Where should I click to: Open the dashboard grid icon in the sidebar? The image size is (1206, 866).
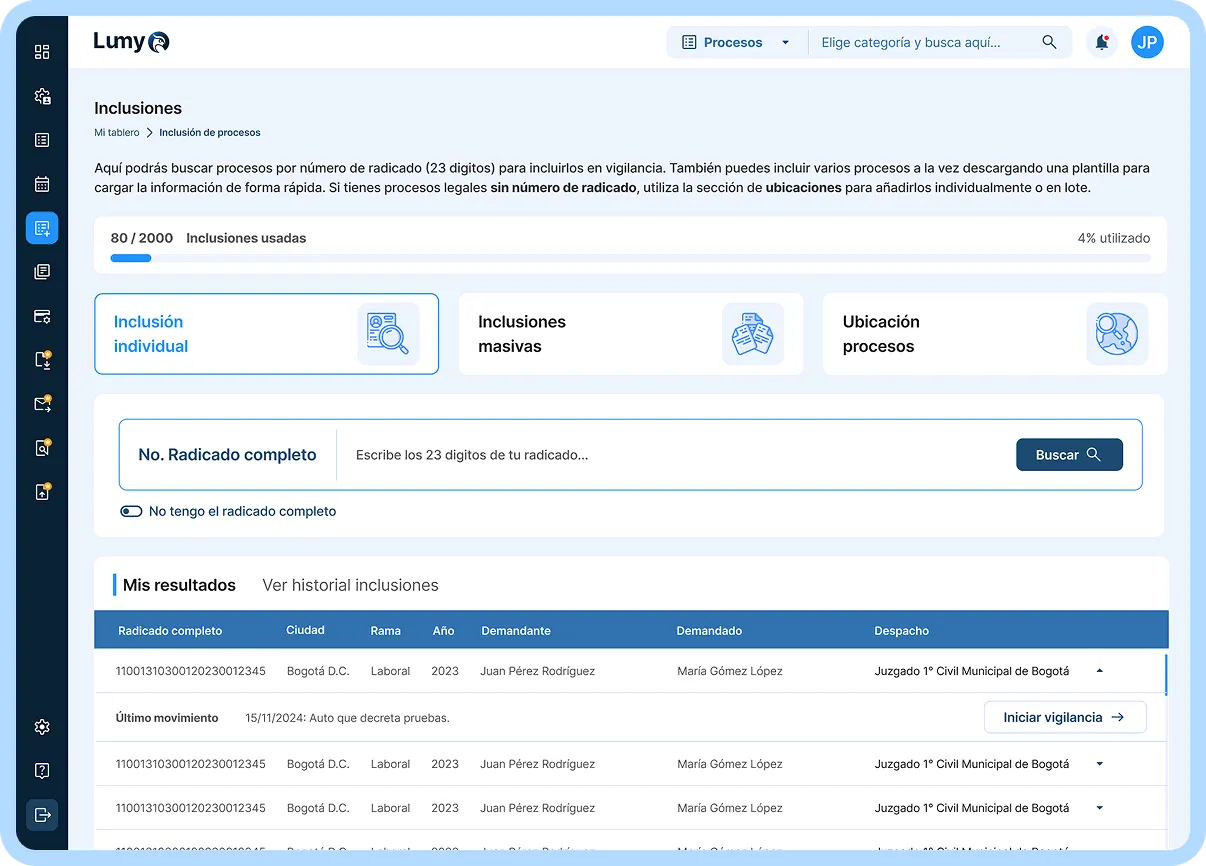point(41,52)
